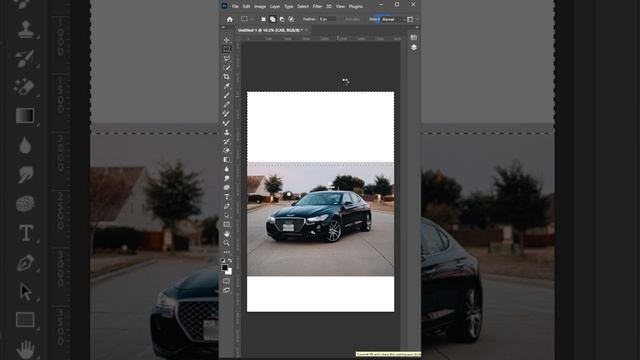Screen dimensions: 640x360
Task: Select the Hand tool
Action: click(x=227, y=234)
